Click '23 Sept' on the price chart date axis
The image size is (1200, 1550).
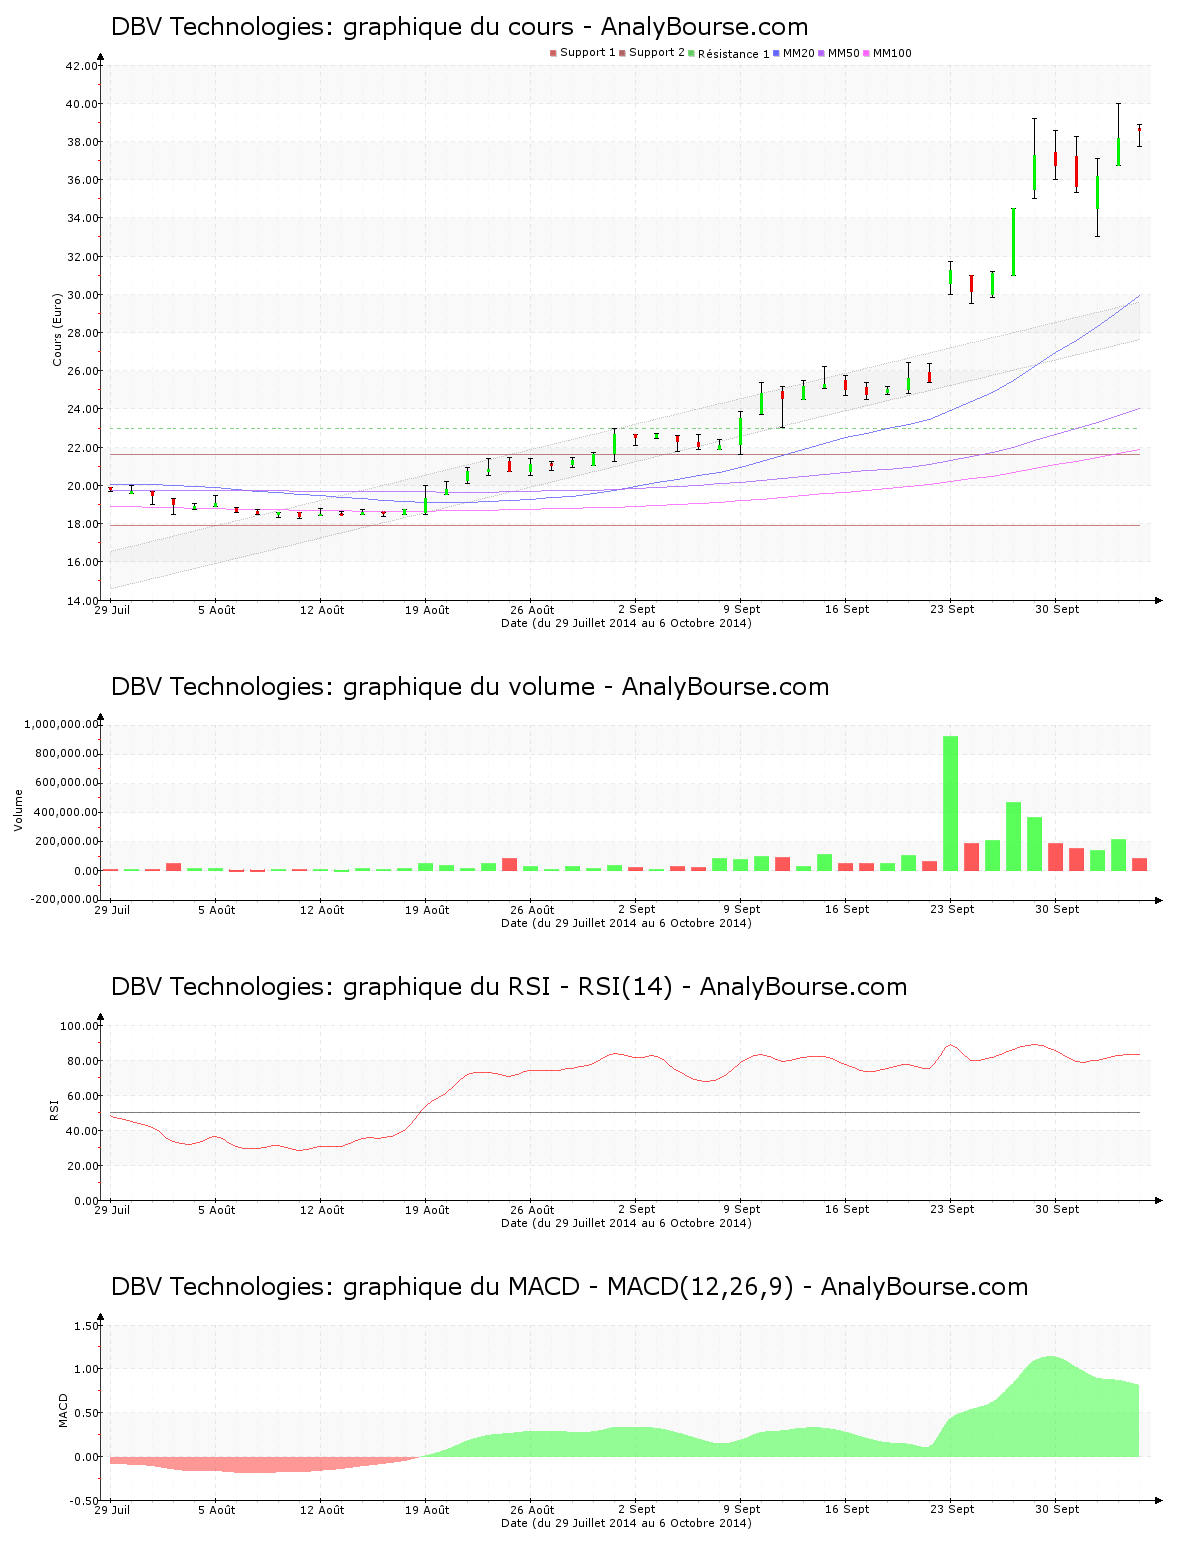pyautogui.click(x=952, y=609)
